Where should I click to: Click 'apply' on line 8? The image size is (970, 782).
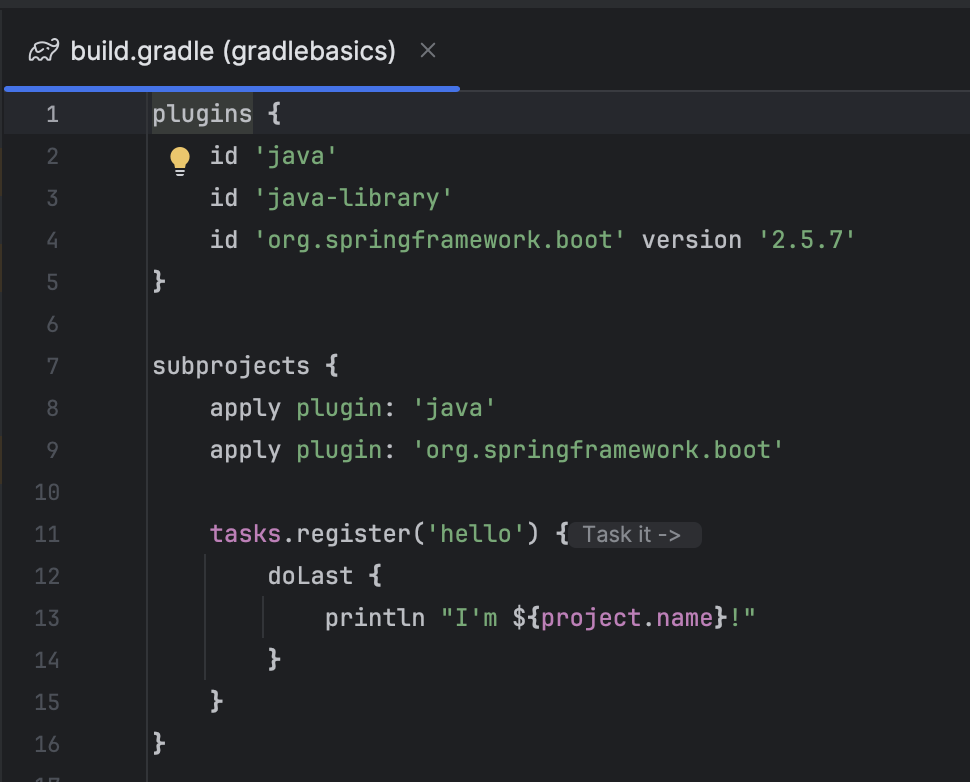[245, 409]
